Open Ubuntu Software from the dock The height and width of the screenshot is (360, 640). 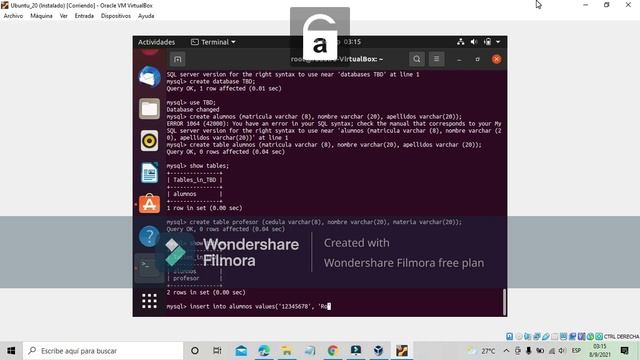[x=149, y=204]
